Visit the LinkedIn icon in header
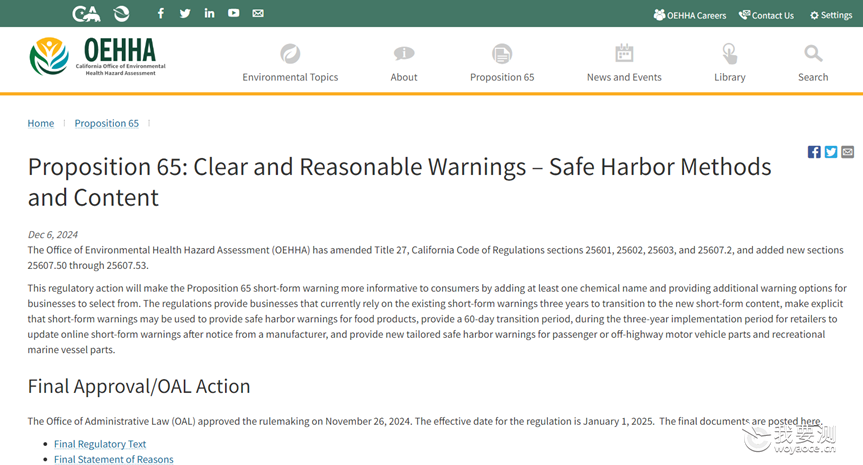 click(x=209, y=13)
